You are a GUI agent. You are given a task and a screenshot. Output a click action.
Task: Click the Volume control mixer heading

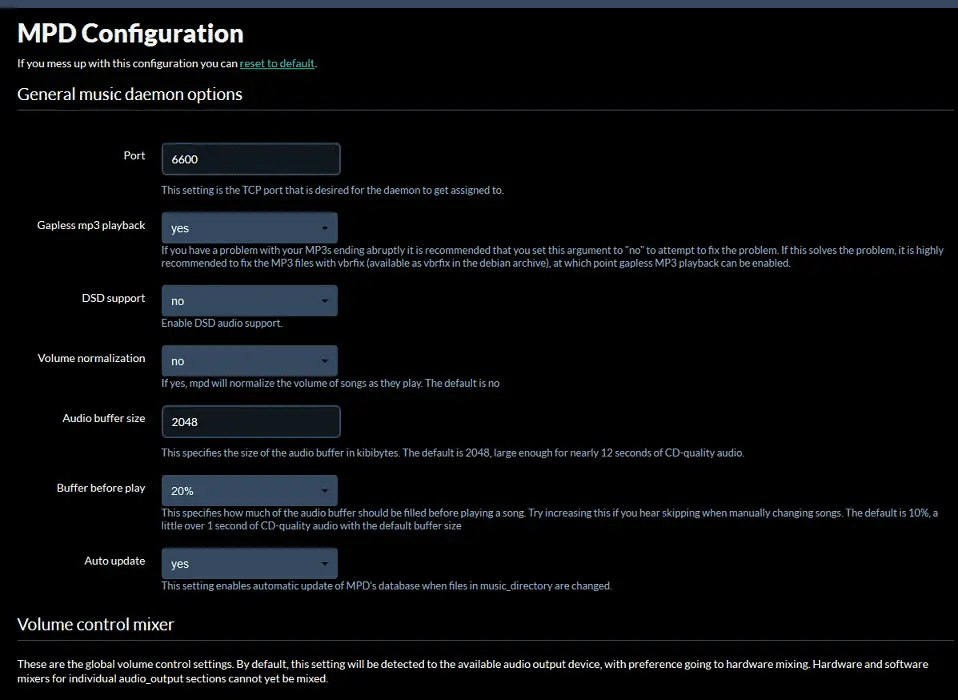[x=95, y=624]
